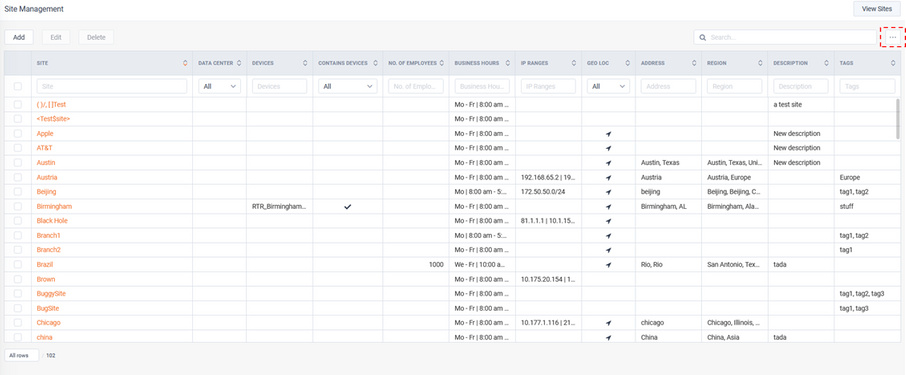Click the magnifier icon in search box

(x=703, y=38)
